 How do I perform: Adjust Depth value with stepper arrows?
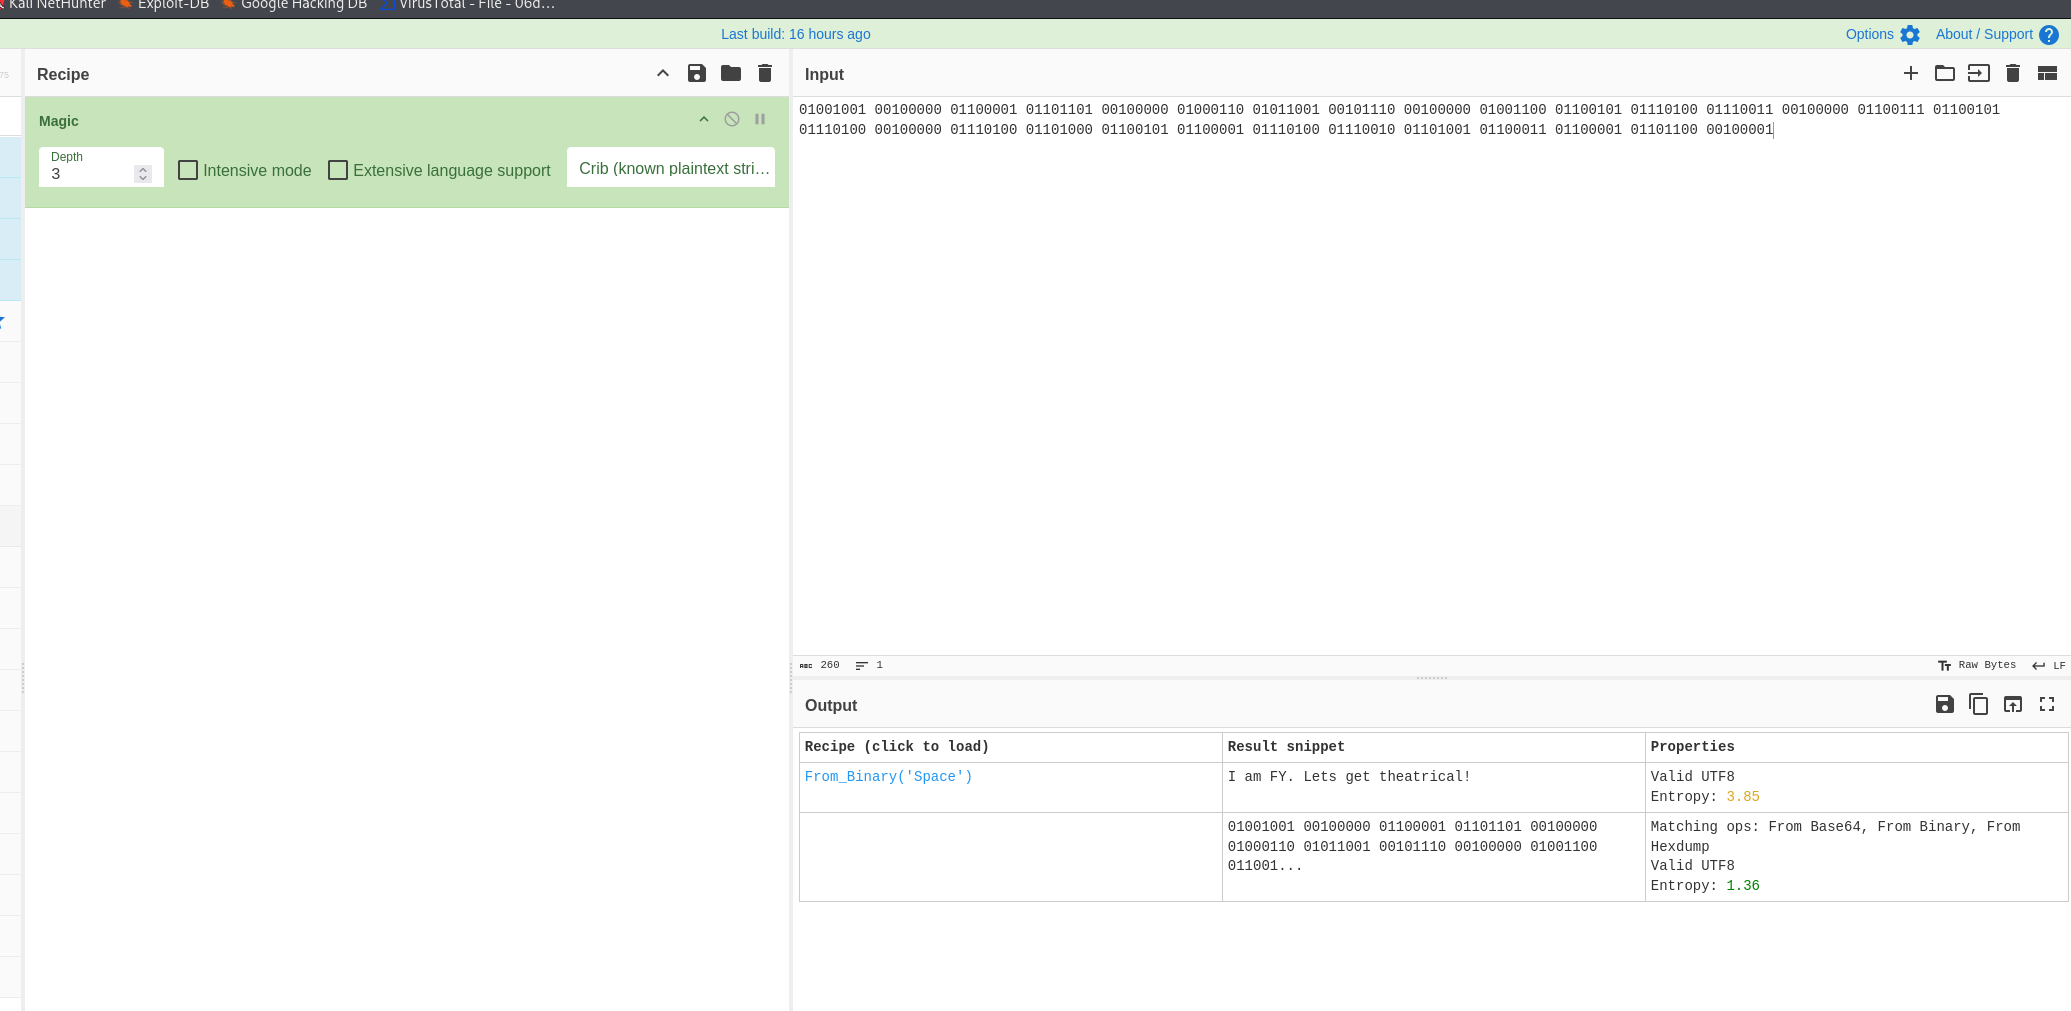143,174
